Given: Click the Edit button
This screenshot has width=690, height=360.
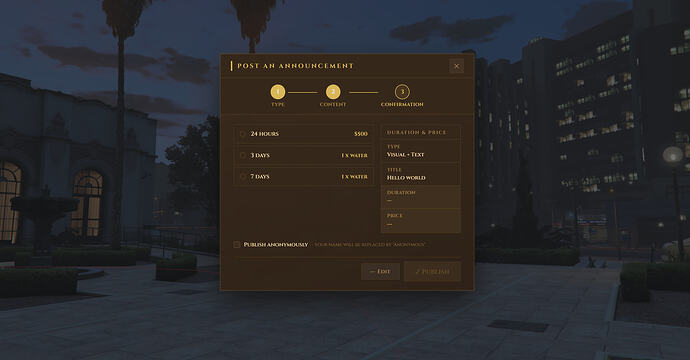Looking at the screenshot, I should click(380, 272).
